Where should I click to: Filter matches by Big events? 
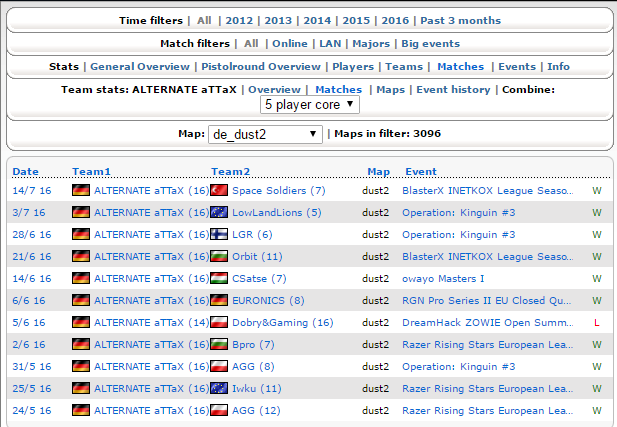[430, 43]
